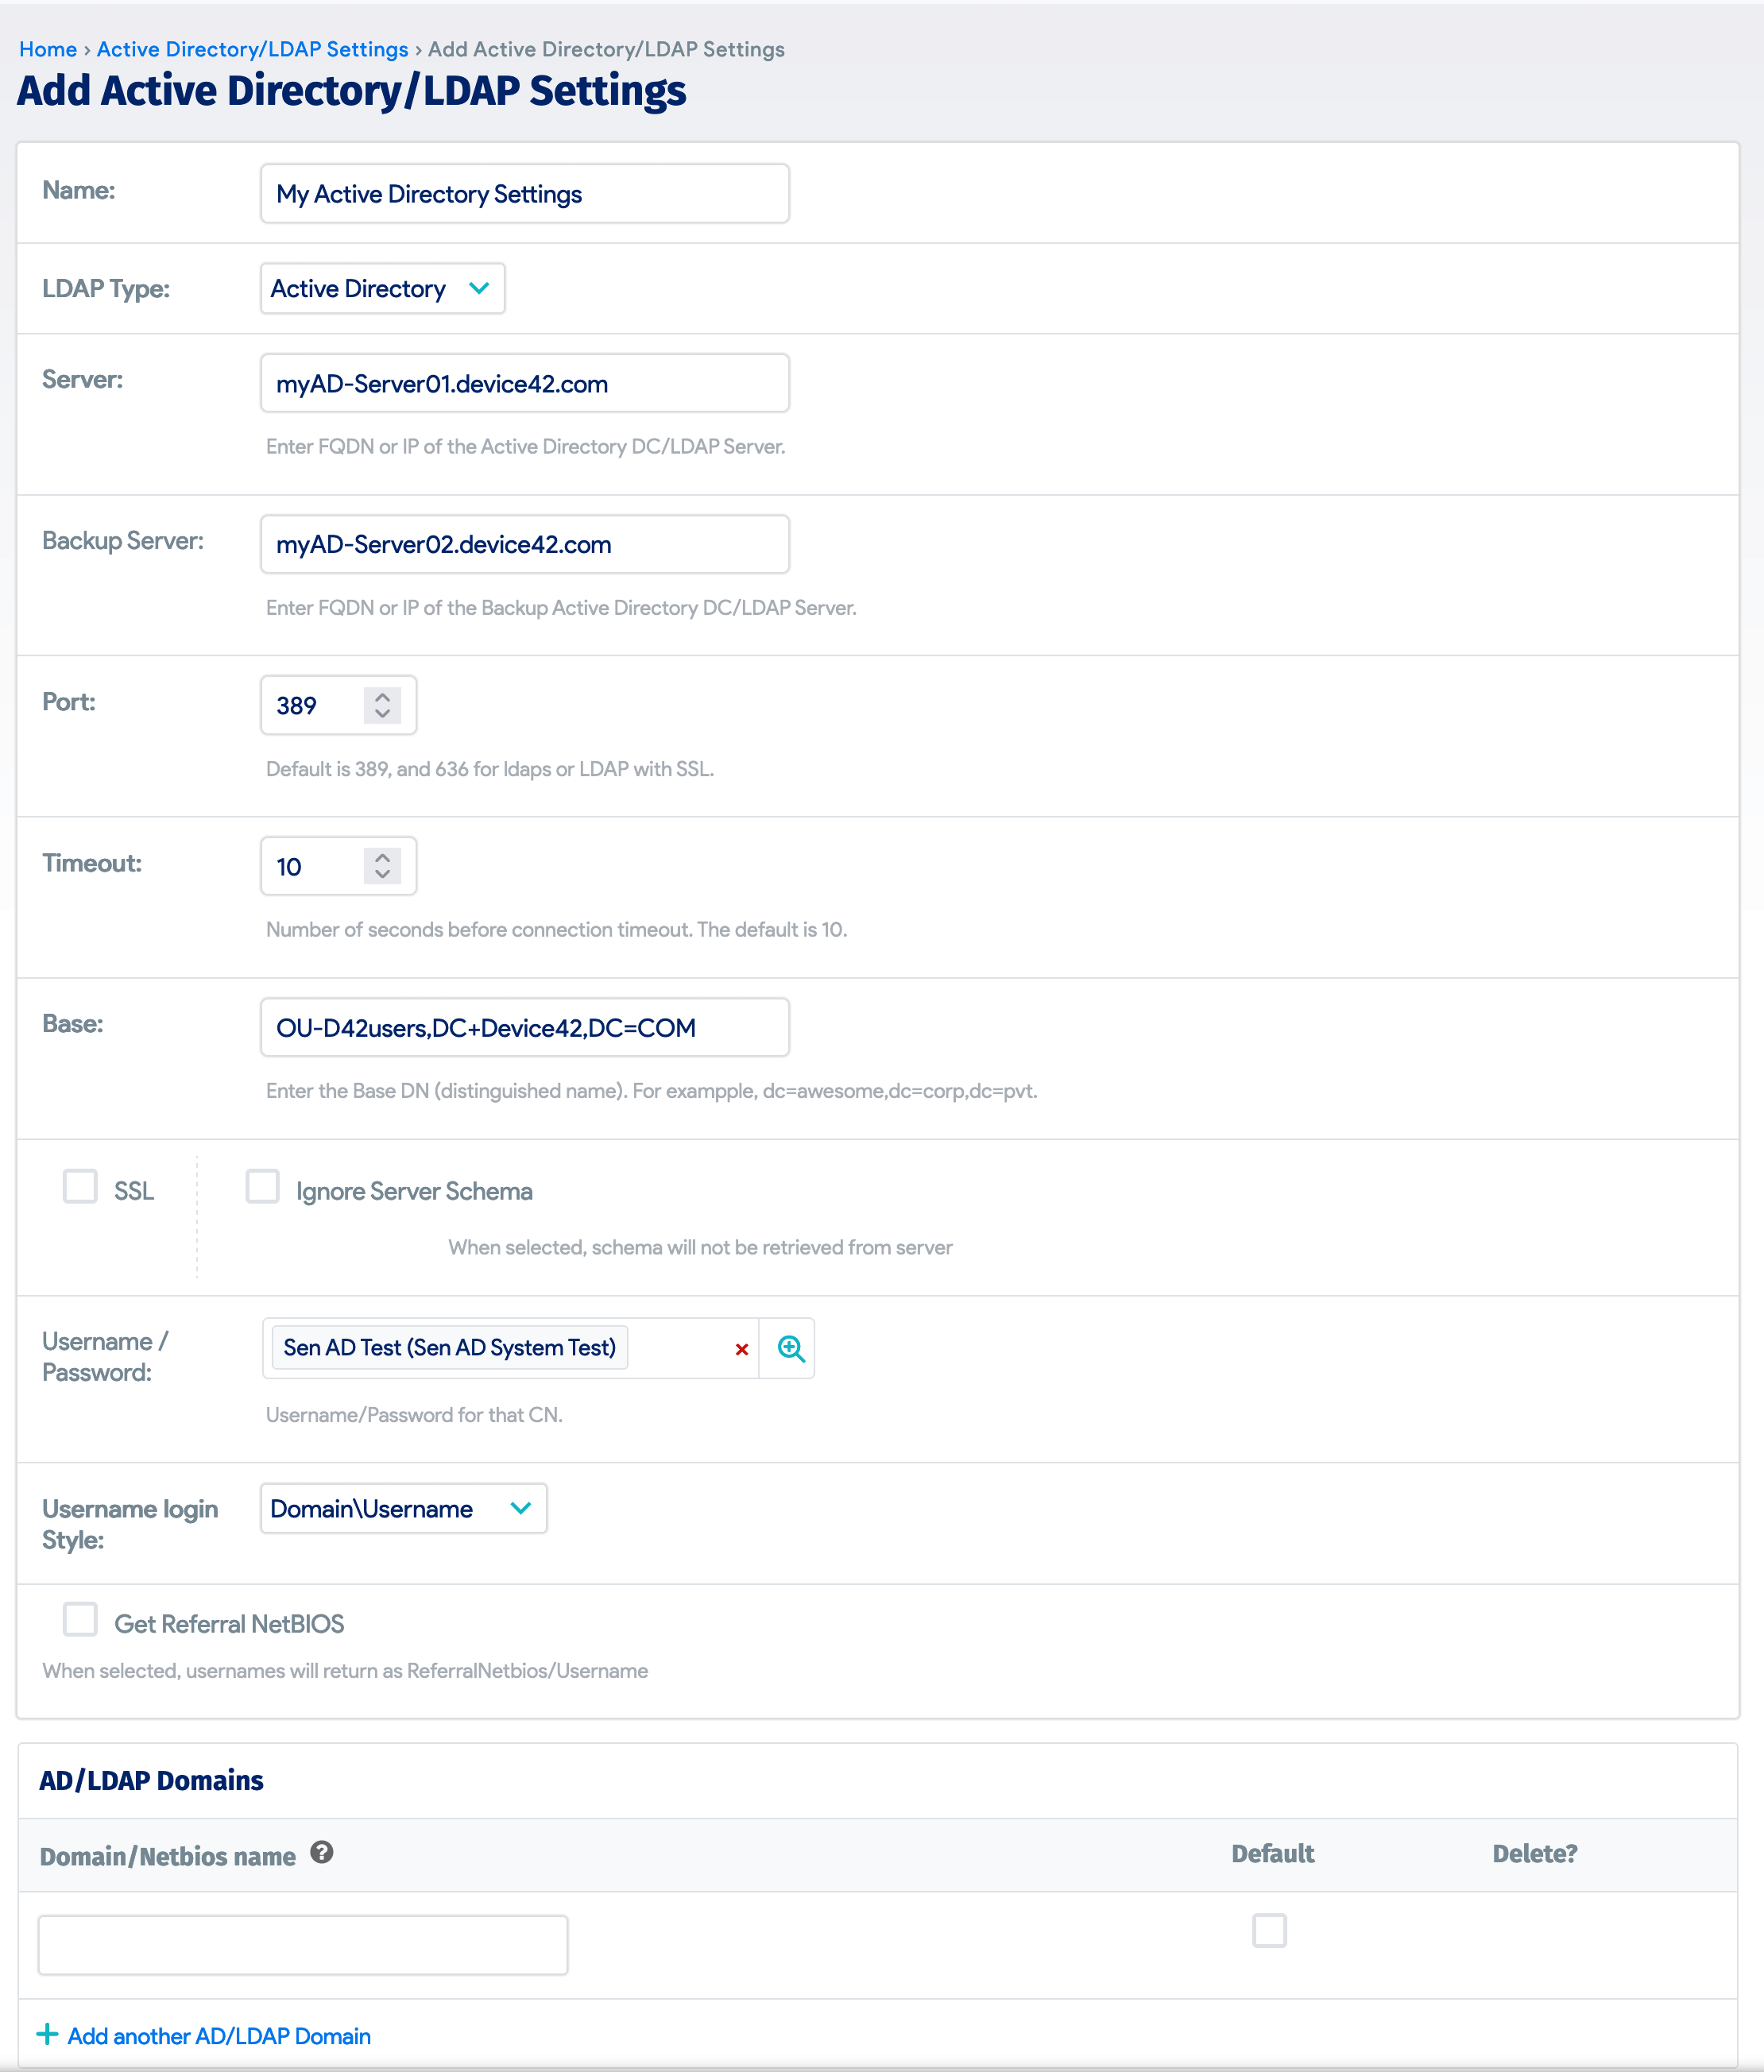This screenshot has height=2072, width=1764.
Task: Mark the AD/LDAP domain as Default
Action: click(1269, 1930)
